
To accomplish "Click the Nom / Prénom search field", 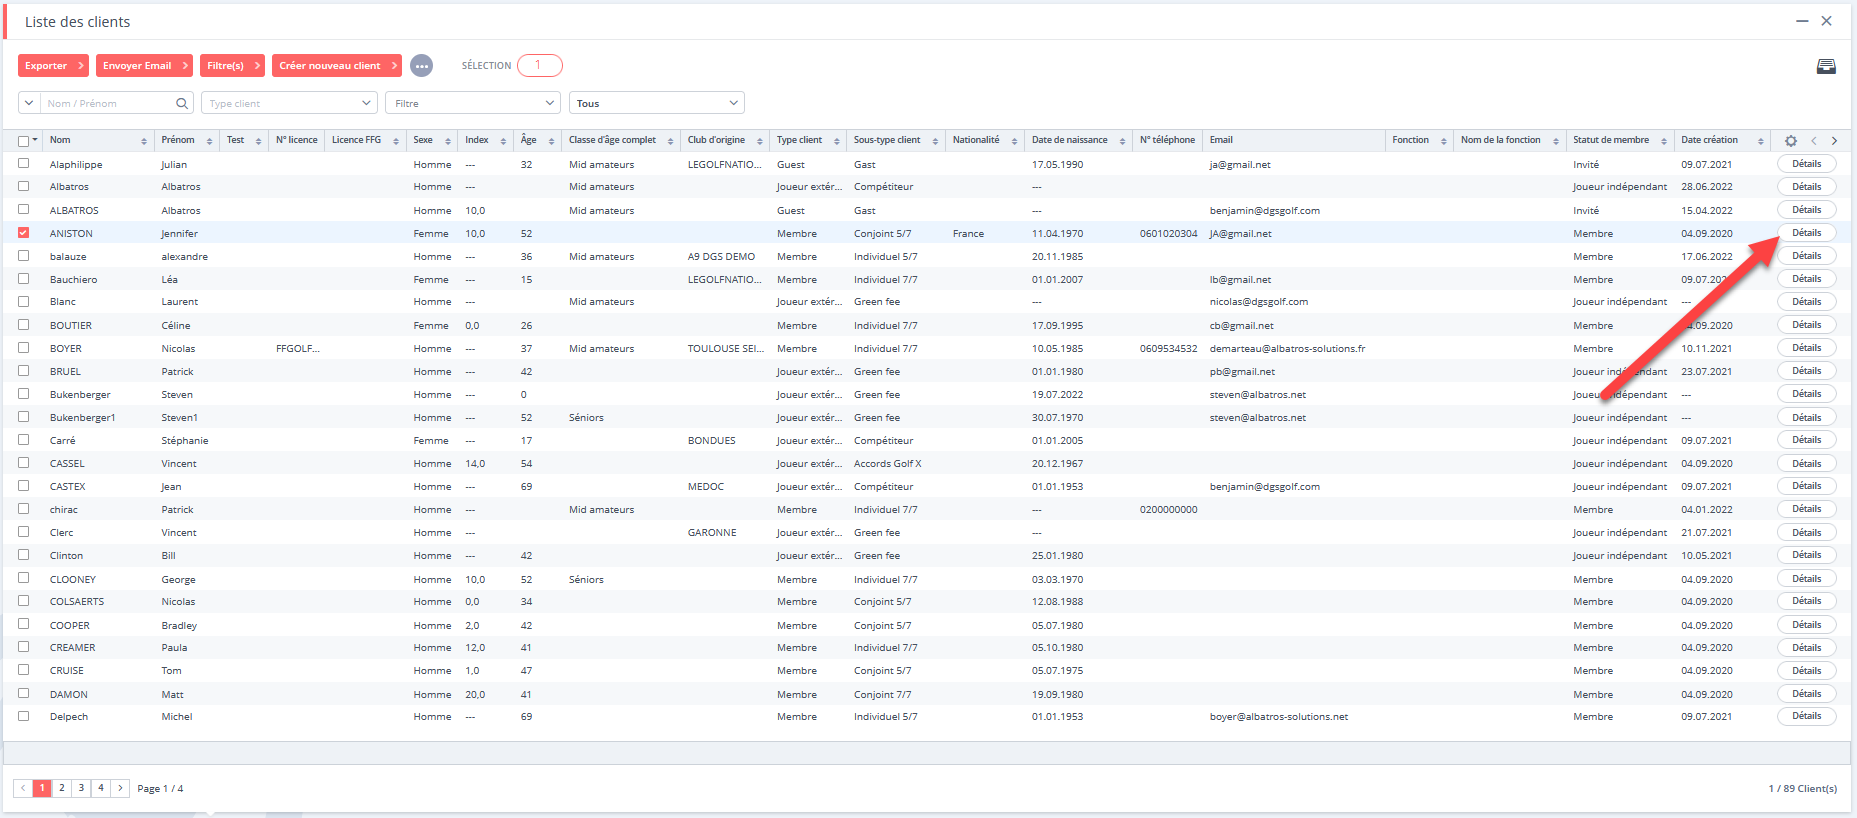I will click(x=107, y=103).
